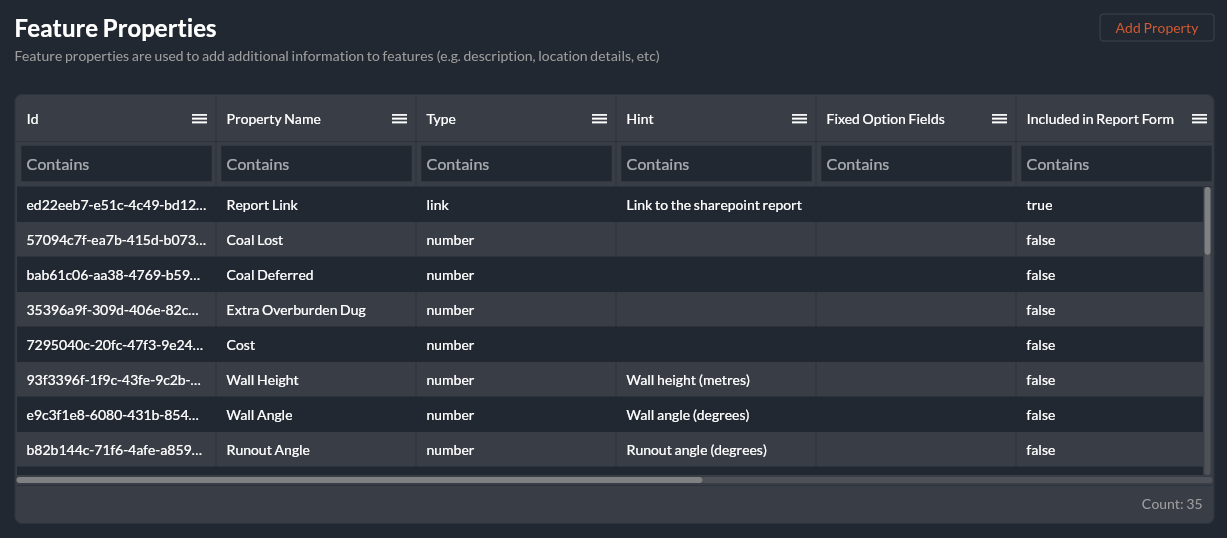This screenshot has height=538, width=1227.
Task: Click the vertical scrollbar thumb of the table
Action: [x=1207, y=220]
